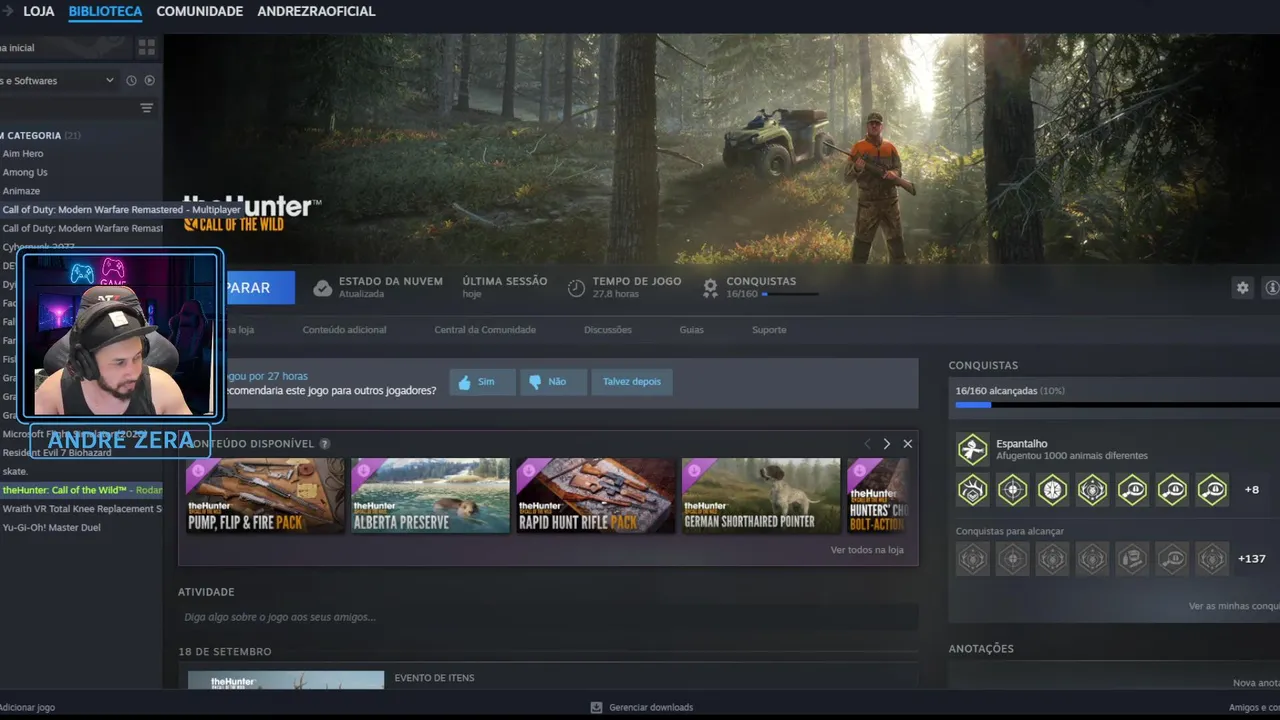
Task: Open the ANDREZRAOFICIAL profile menu
Action: pos(316,11)
